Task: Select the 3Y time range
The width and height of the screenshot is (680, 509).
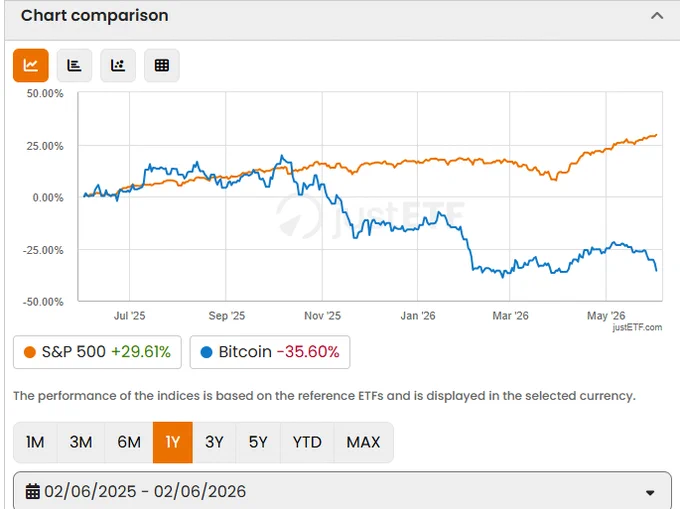Action: 214,442
